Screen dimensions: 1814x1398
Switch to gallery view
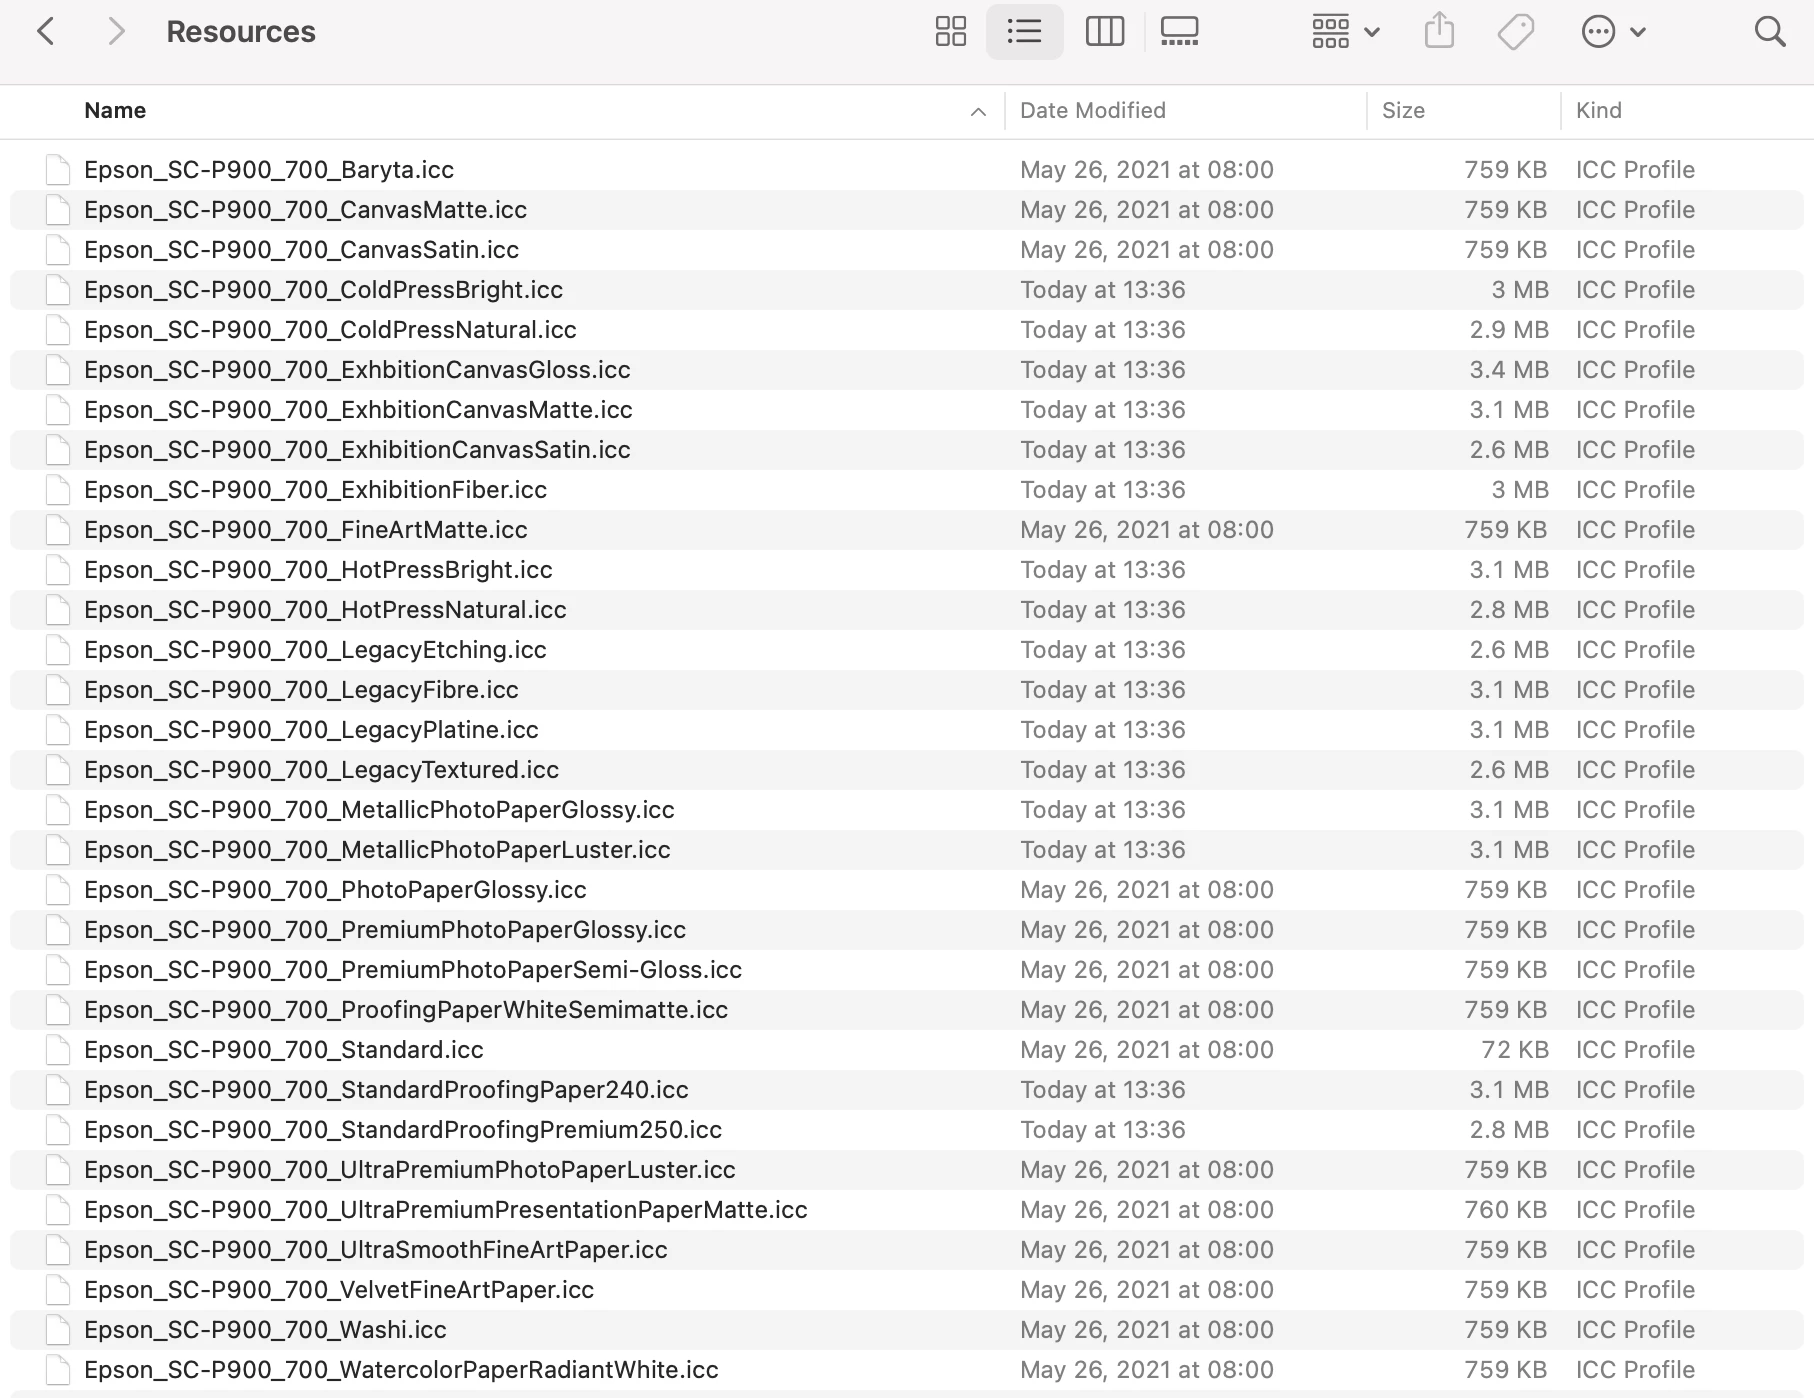point(1180,32)
